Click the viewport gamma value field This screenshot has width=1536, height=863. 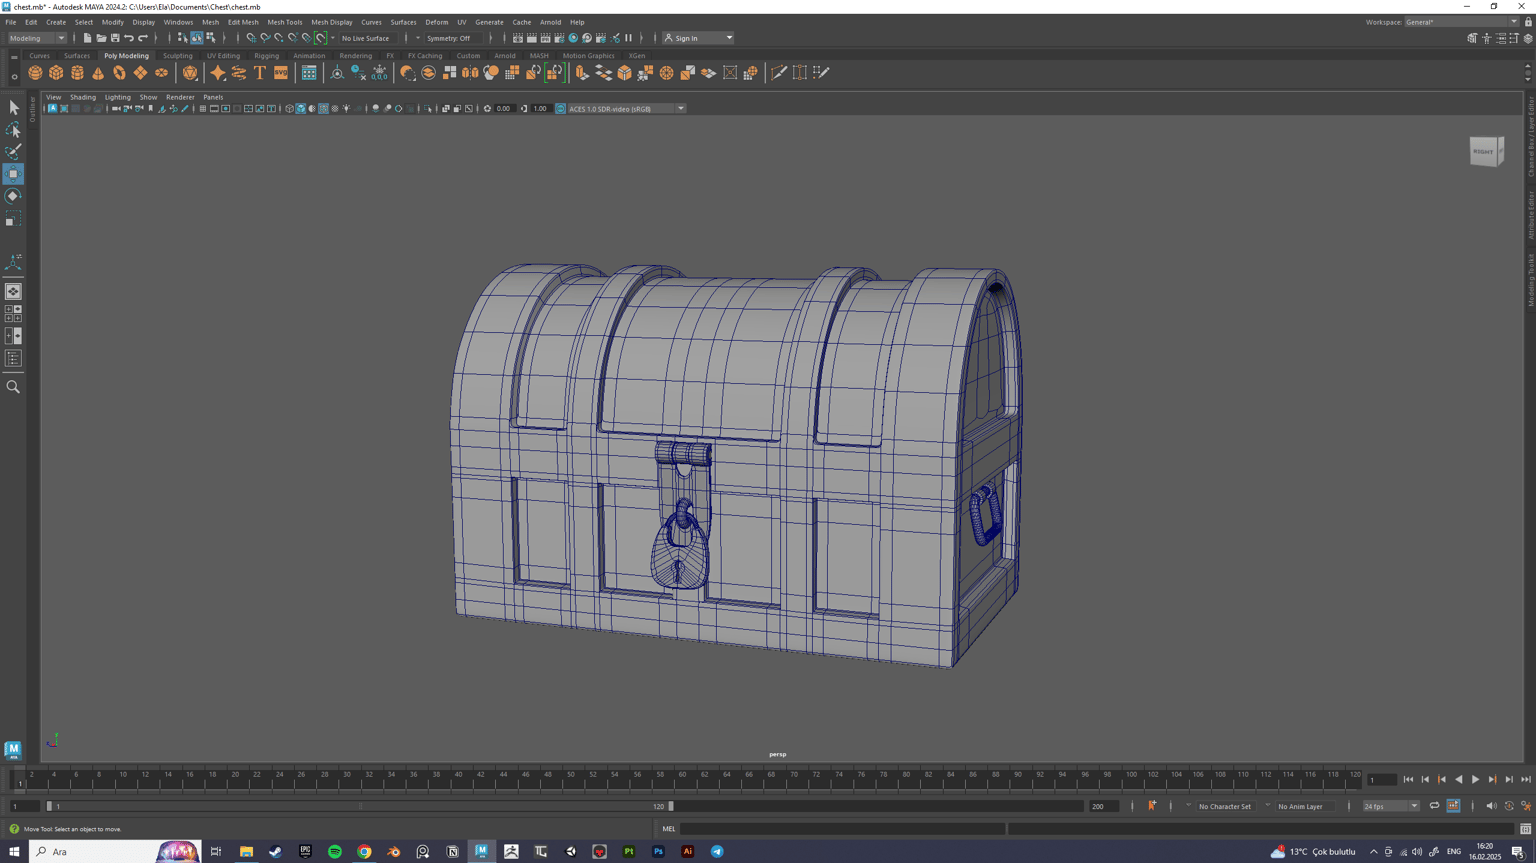click(540, 109)
